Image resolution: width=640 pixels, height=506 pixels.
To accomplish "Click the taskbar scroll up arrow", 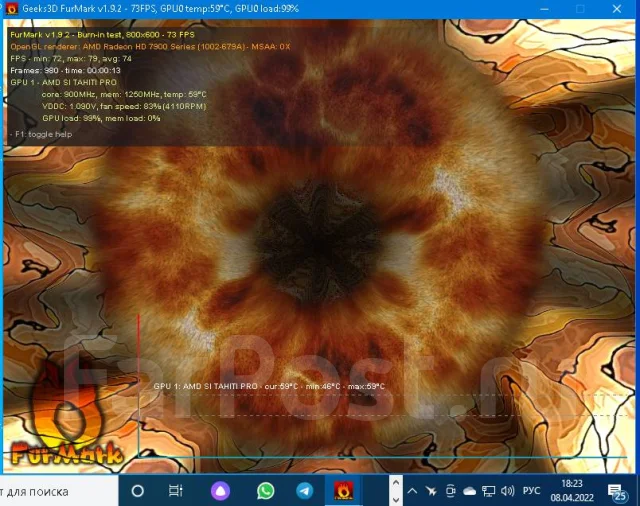I will pos(396,483).
